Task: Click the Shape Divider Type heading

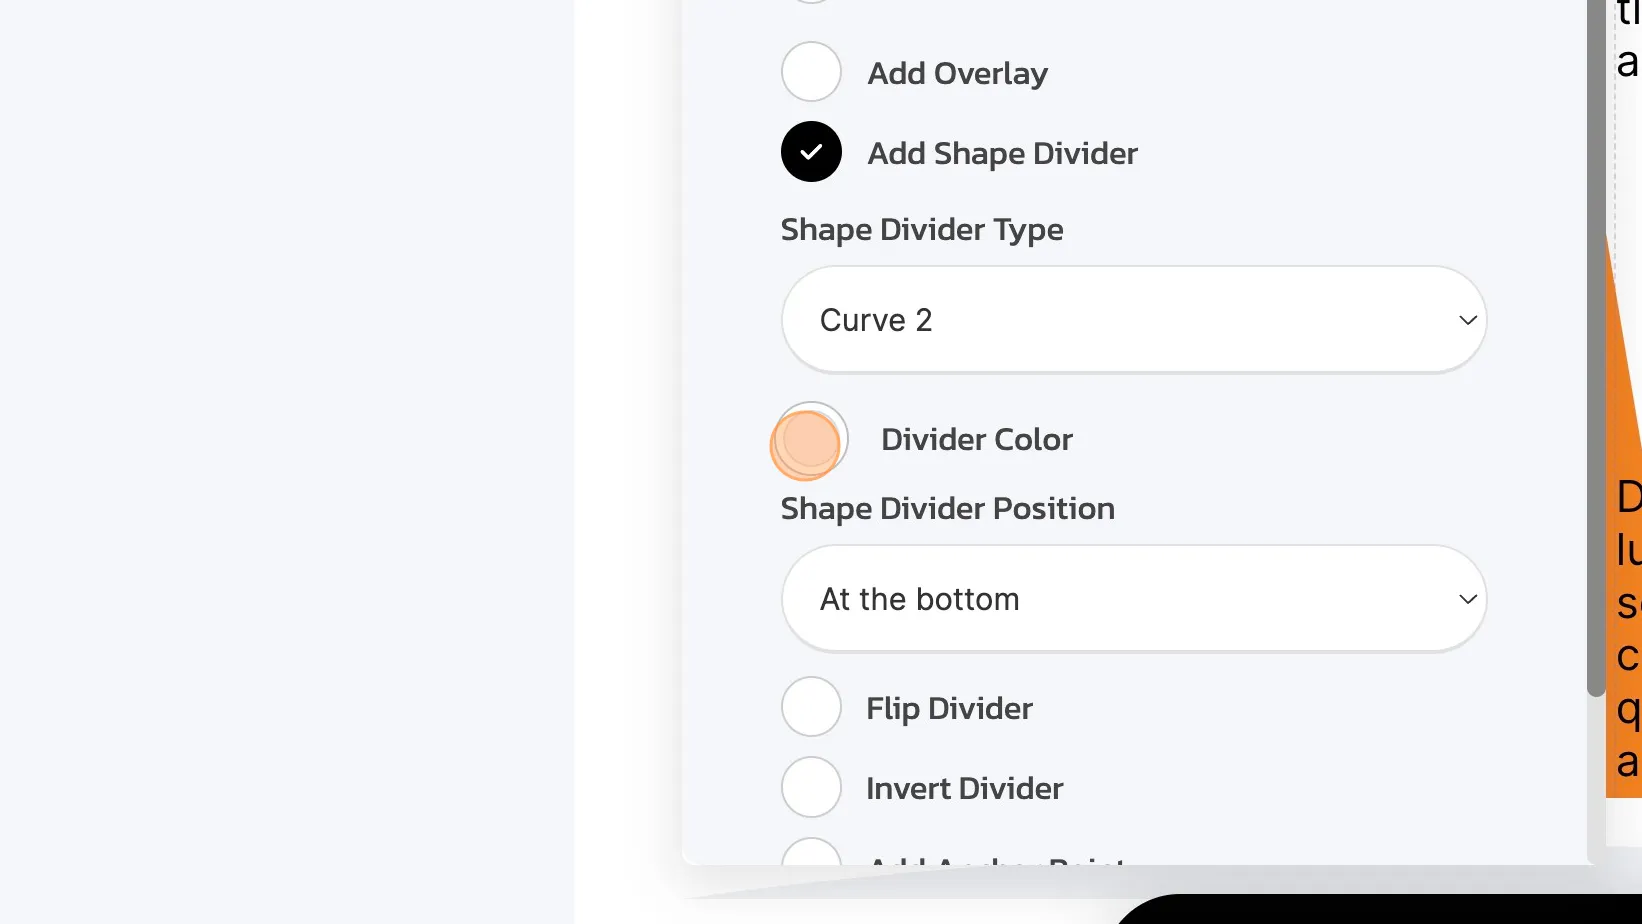Action: point(921,229)
